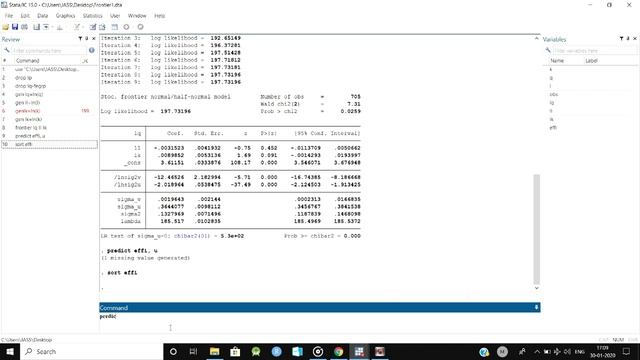
Task: Open the User menu
Action: click(115, 16)
